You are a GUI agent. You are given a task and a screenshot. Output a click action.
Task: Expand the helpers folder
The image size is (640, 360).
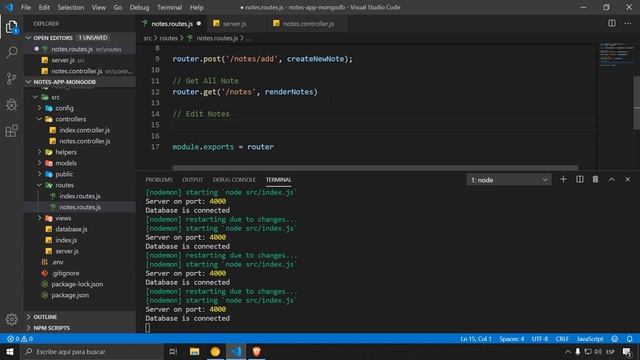pyautogui.click(x=40, y=152)
